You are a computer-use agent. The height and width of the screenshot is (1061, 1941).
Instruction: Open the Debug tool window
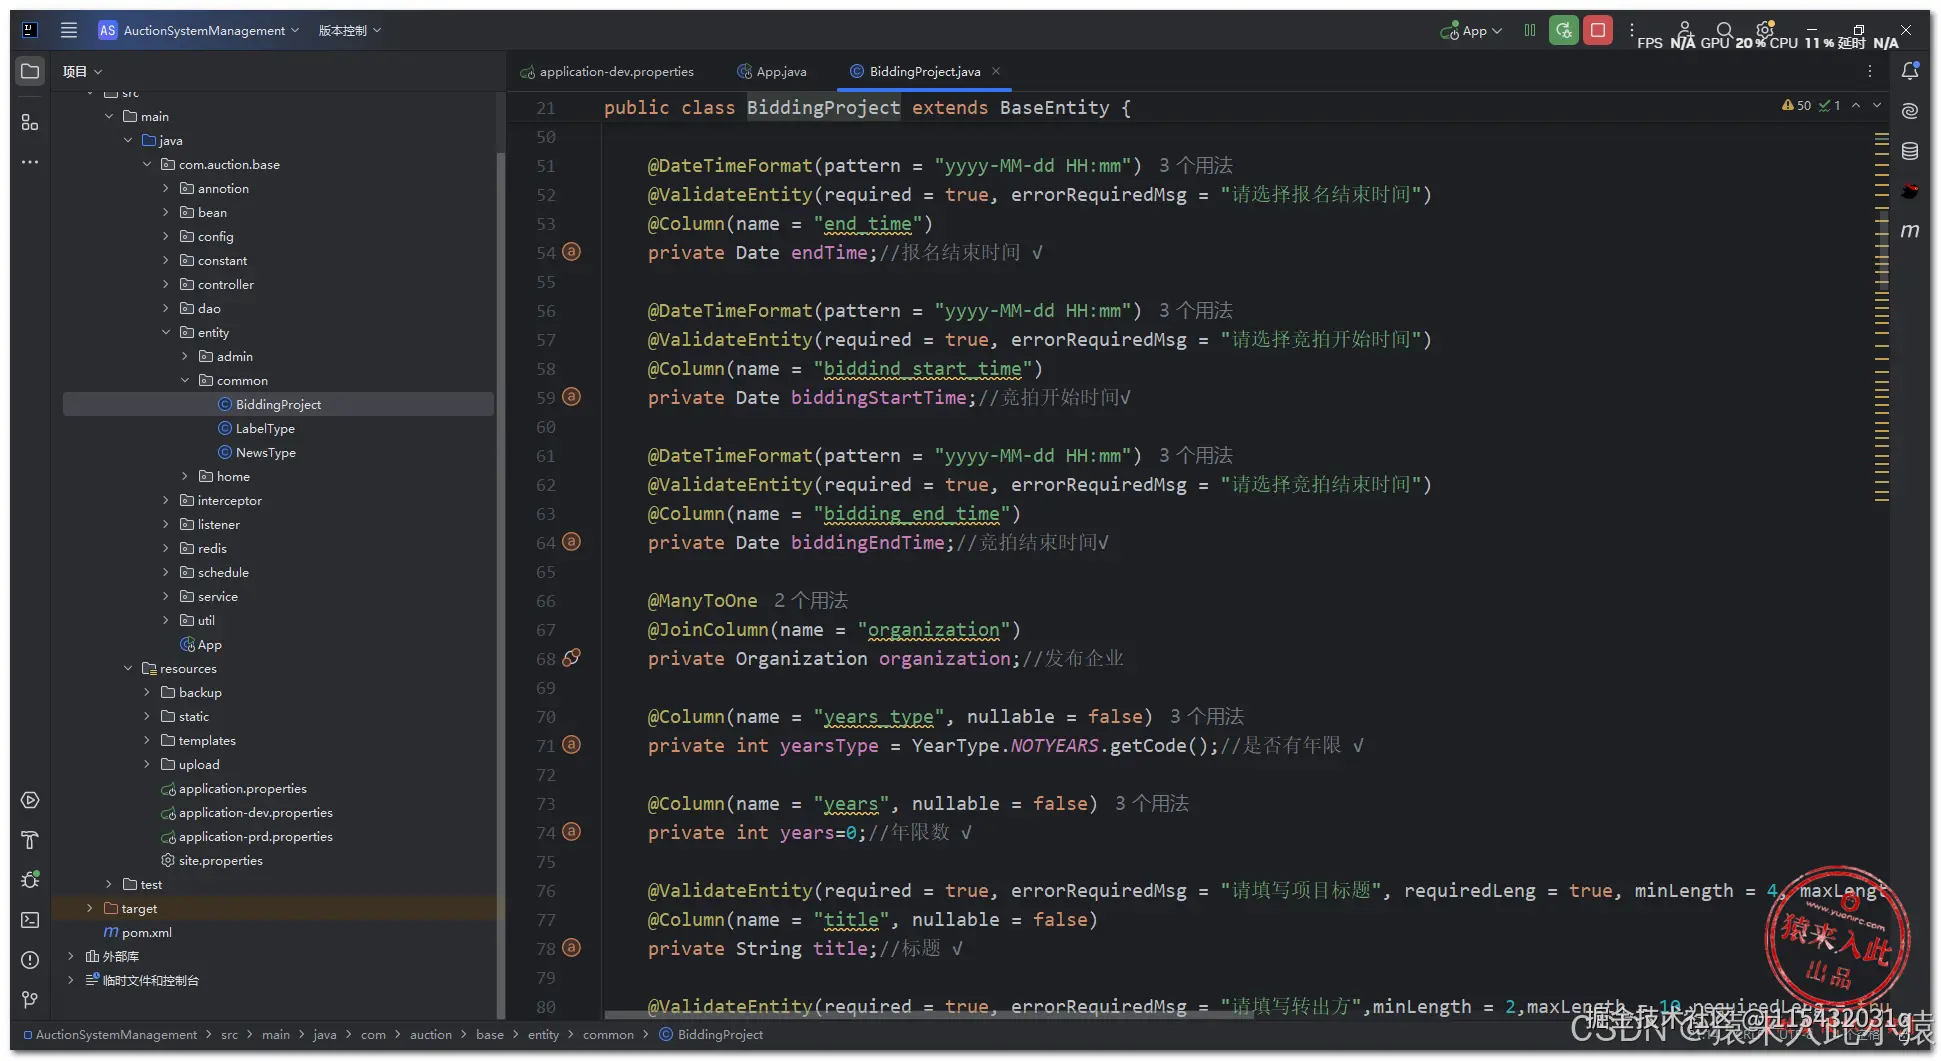pyautogui.click(x=30, y=880)
